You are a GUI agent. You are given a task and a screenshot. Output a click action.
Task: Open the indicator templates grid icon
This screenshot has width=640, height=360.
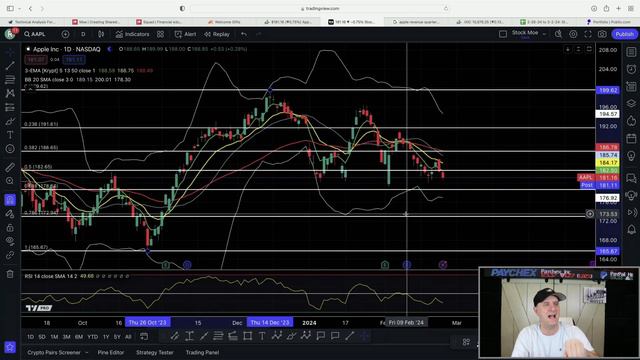(160, 34)
